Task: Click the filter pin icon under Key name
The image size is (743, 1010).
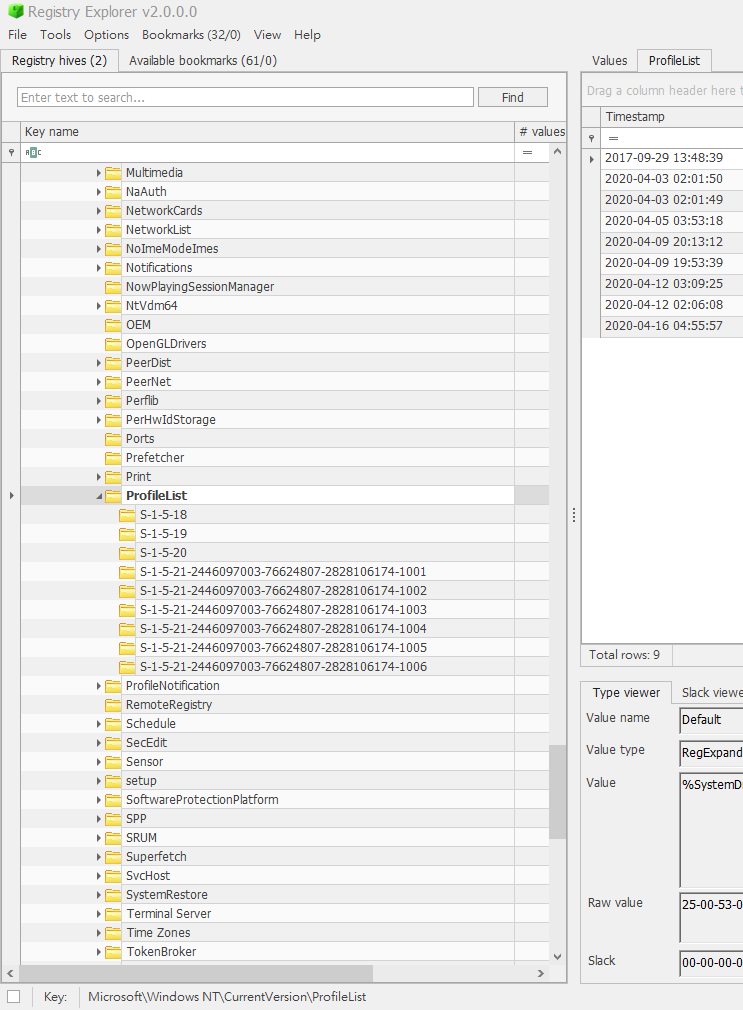Action: [x=11, y=153]
